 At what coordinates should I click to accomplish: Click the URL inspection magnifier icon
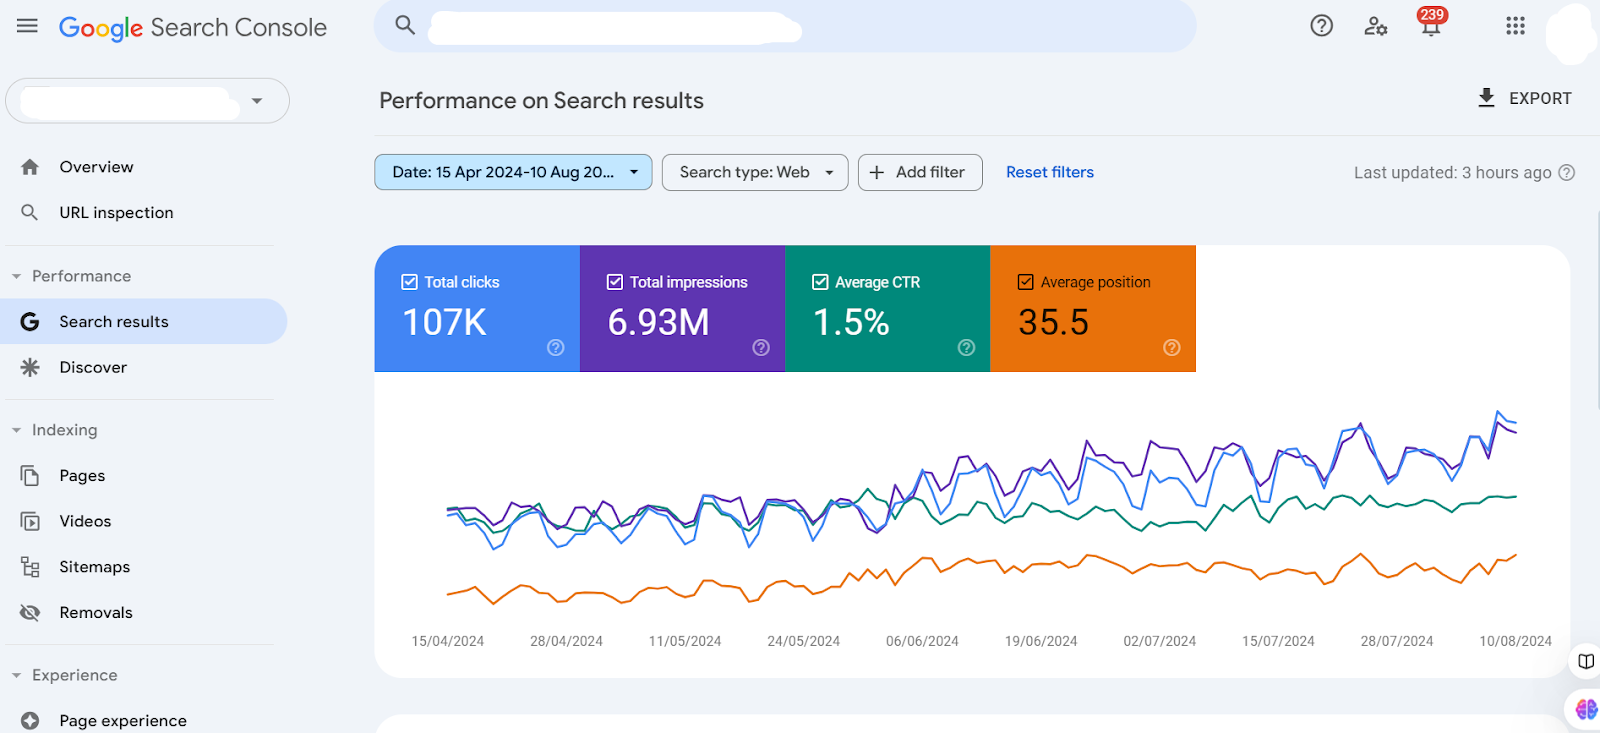[x=30, y=212]
